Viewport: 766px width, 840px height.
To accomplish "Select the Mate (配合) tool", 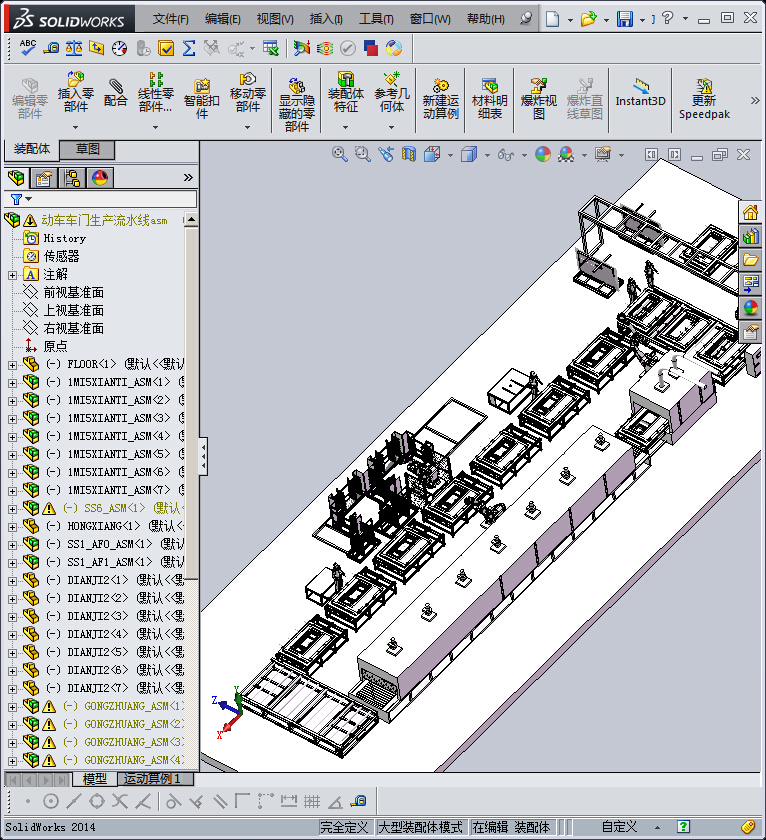I will (x=115, y=93).
